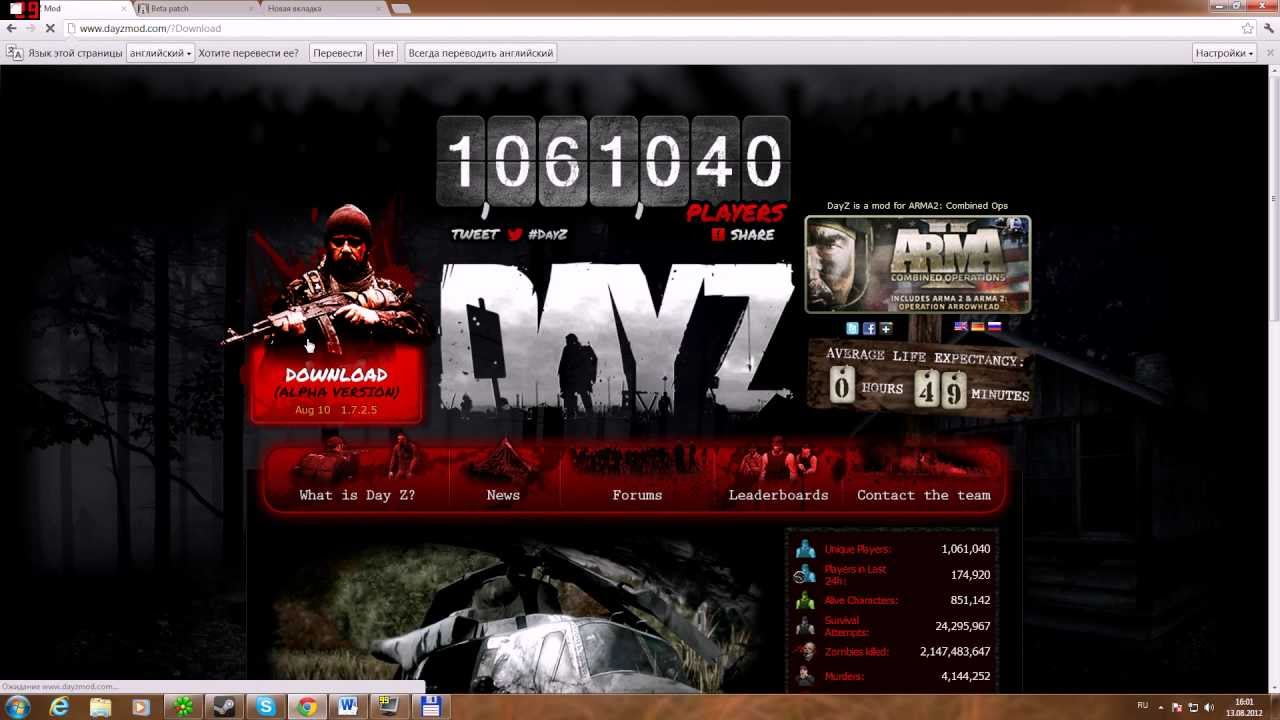The width and height of the screenshot is (1280, 720).
Task: Switch site language with the German flag
Action: coord(978,327)
